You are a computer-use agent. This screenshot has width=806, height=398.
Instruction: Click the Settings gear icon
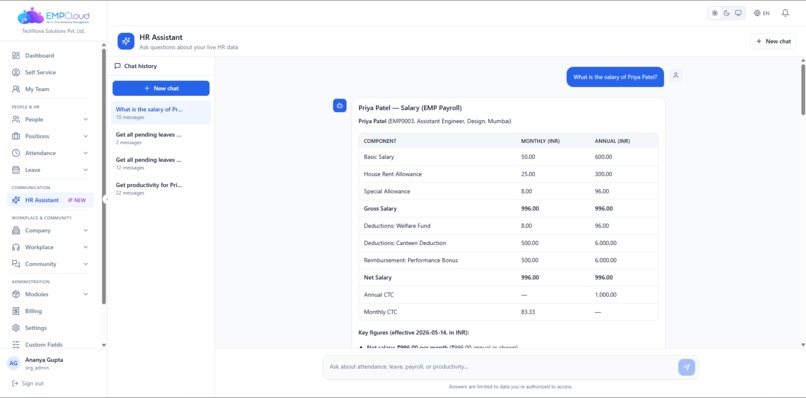[16, 328]
